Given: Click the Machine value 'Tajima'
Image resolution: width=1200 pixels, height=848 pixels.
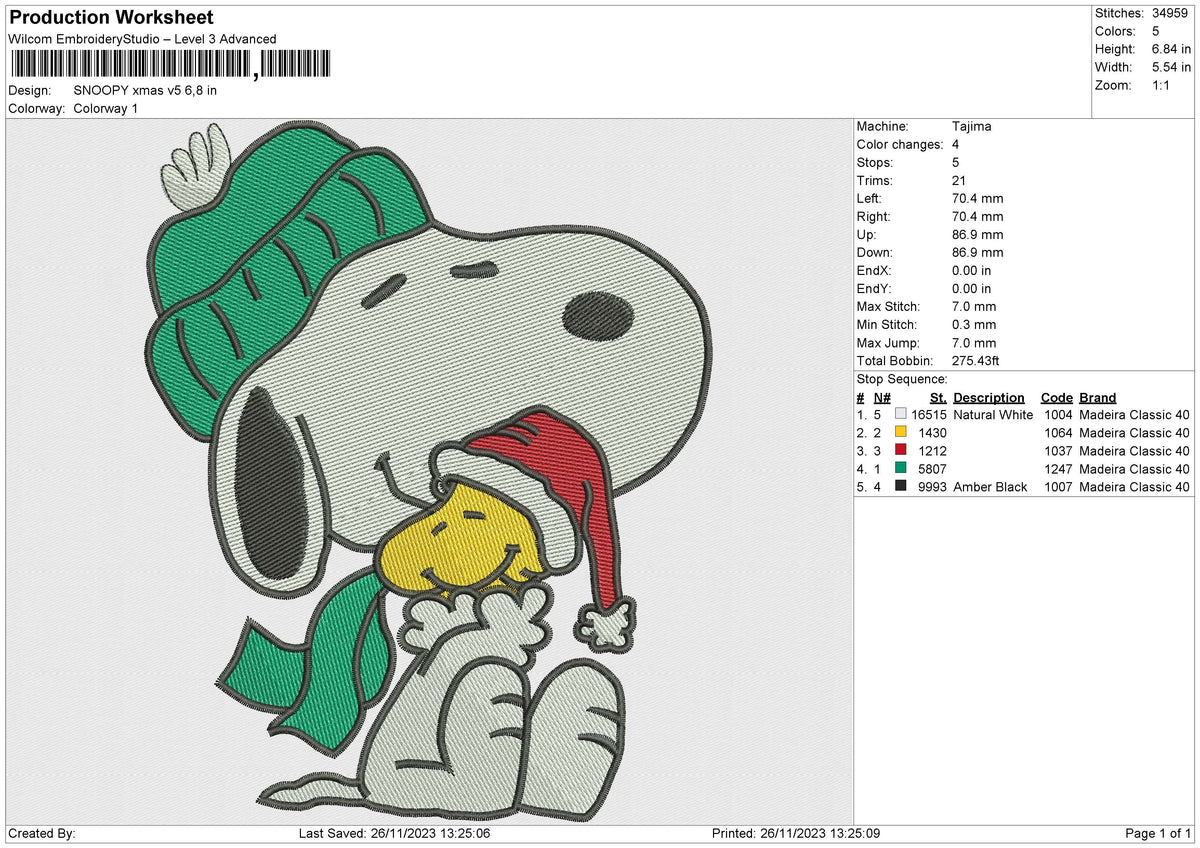Looking at the screenshot, I should 972,127.
